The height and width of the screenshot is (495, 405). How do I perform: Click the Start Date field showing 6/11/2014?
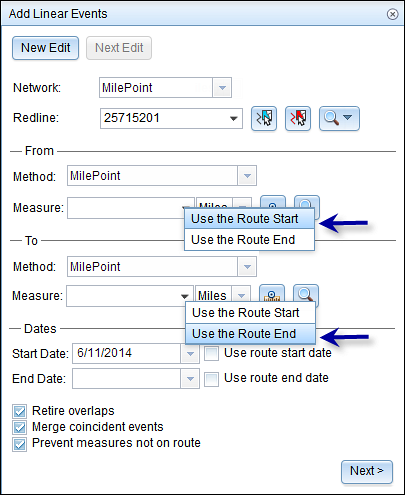127,353
